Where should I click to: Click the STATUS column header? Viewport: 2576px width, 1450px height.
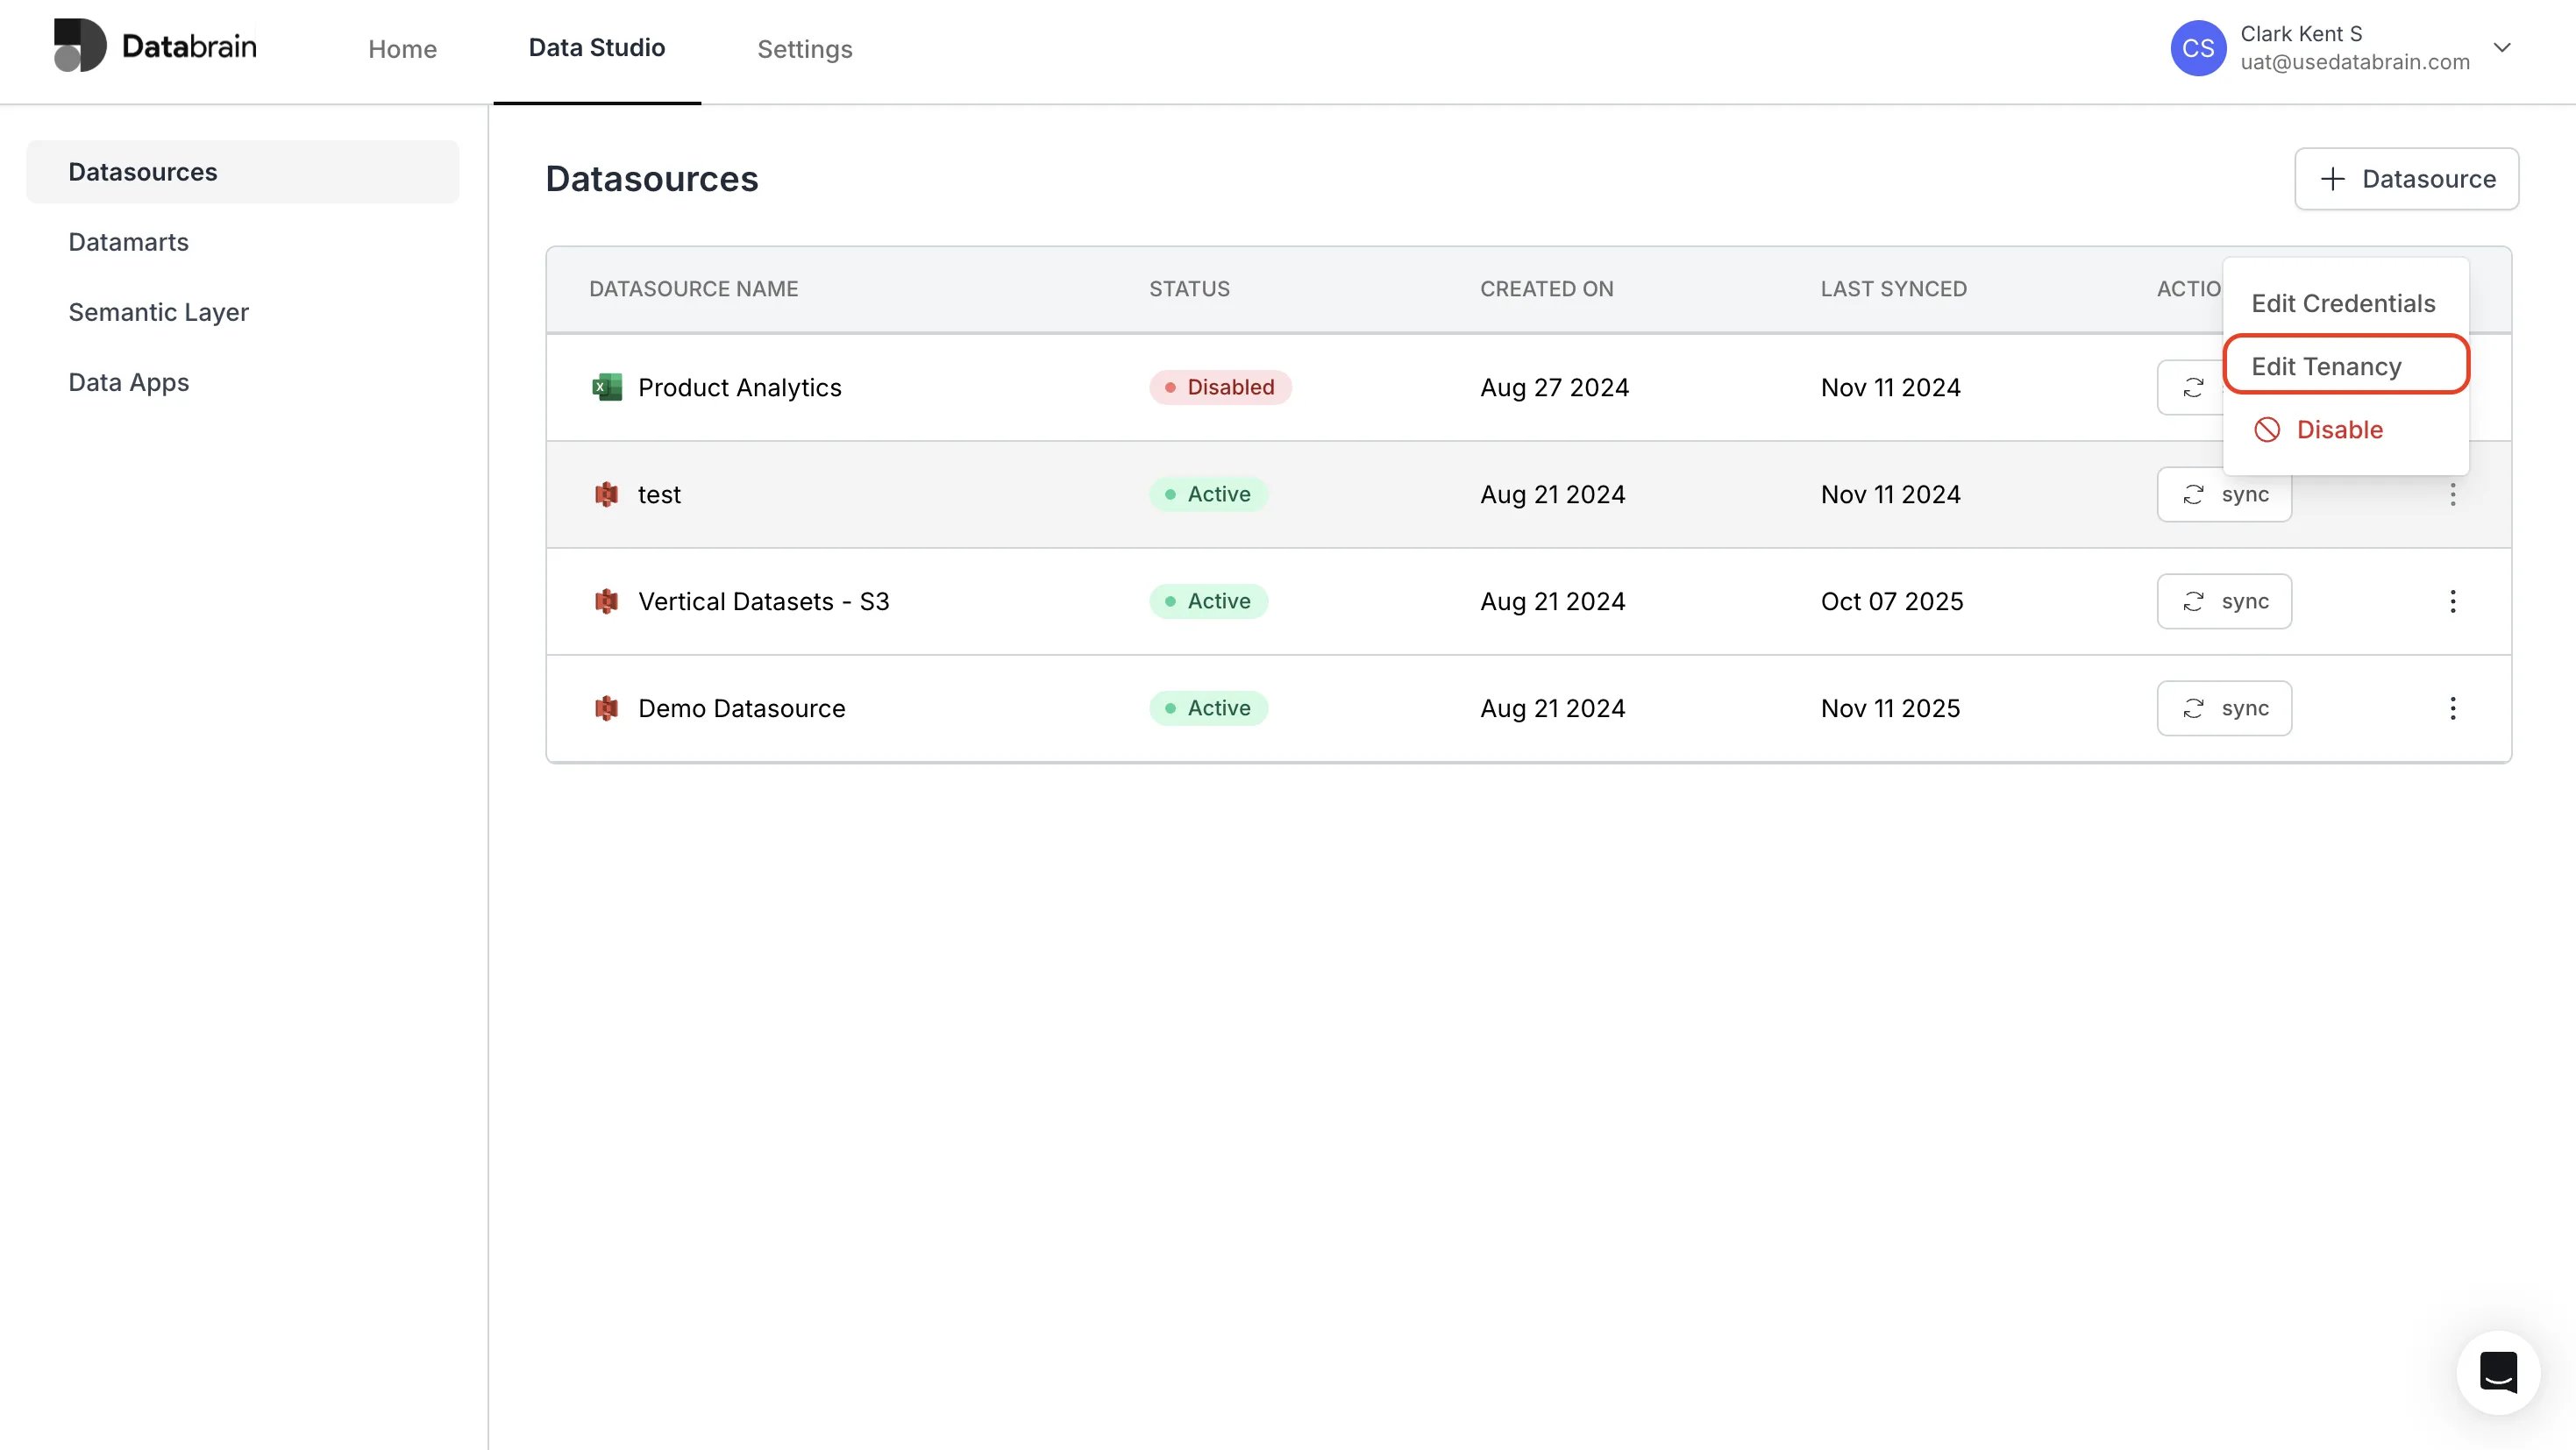tap(1189, 289)
